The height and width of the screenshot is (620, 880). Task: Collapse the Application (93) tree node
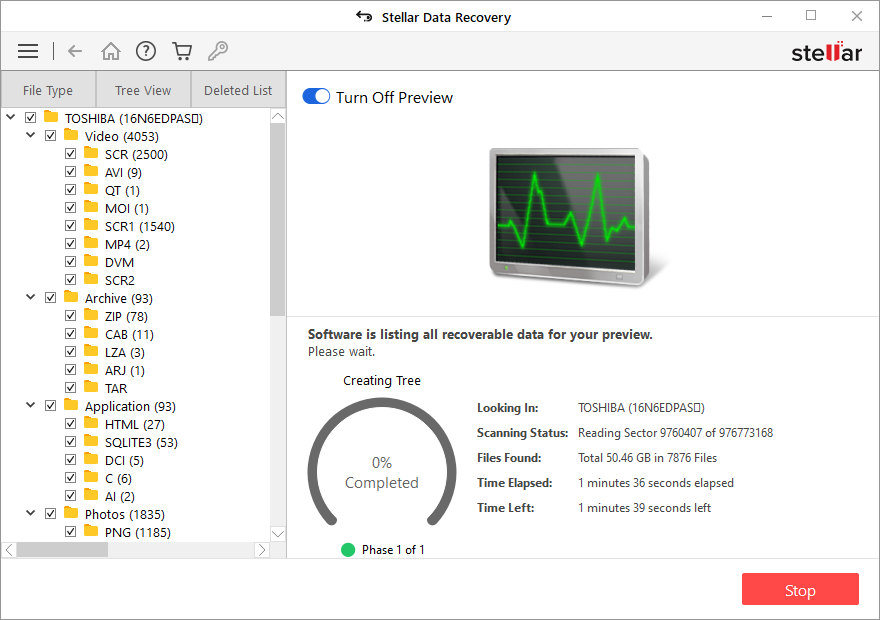31,406
